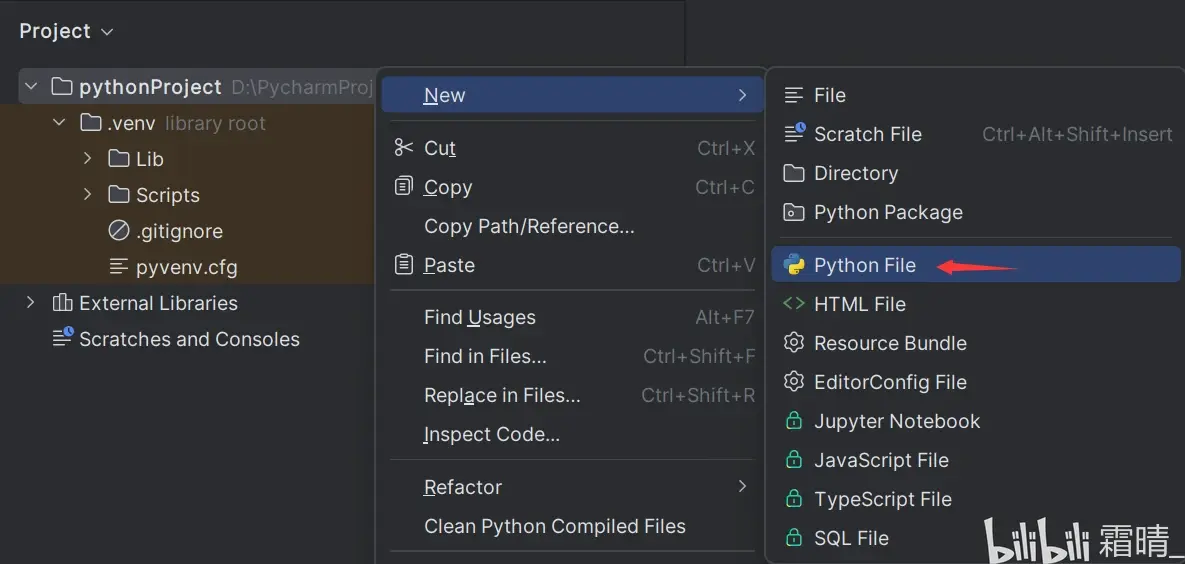This screenshot has width=1185, height=564.
Task: Click the scissors icon beside Cut
Action: [404, 148]
